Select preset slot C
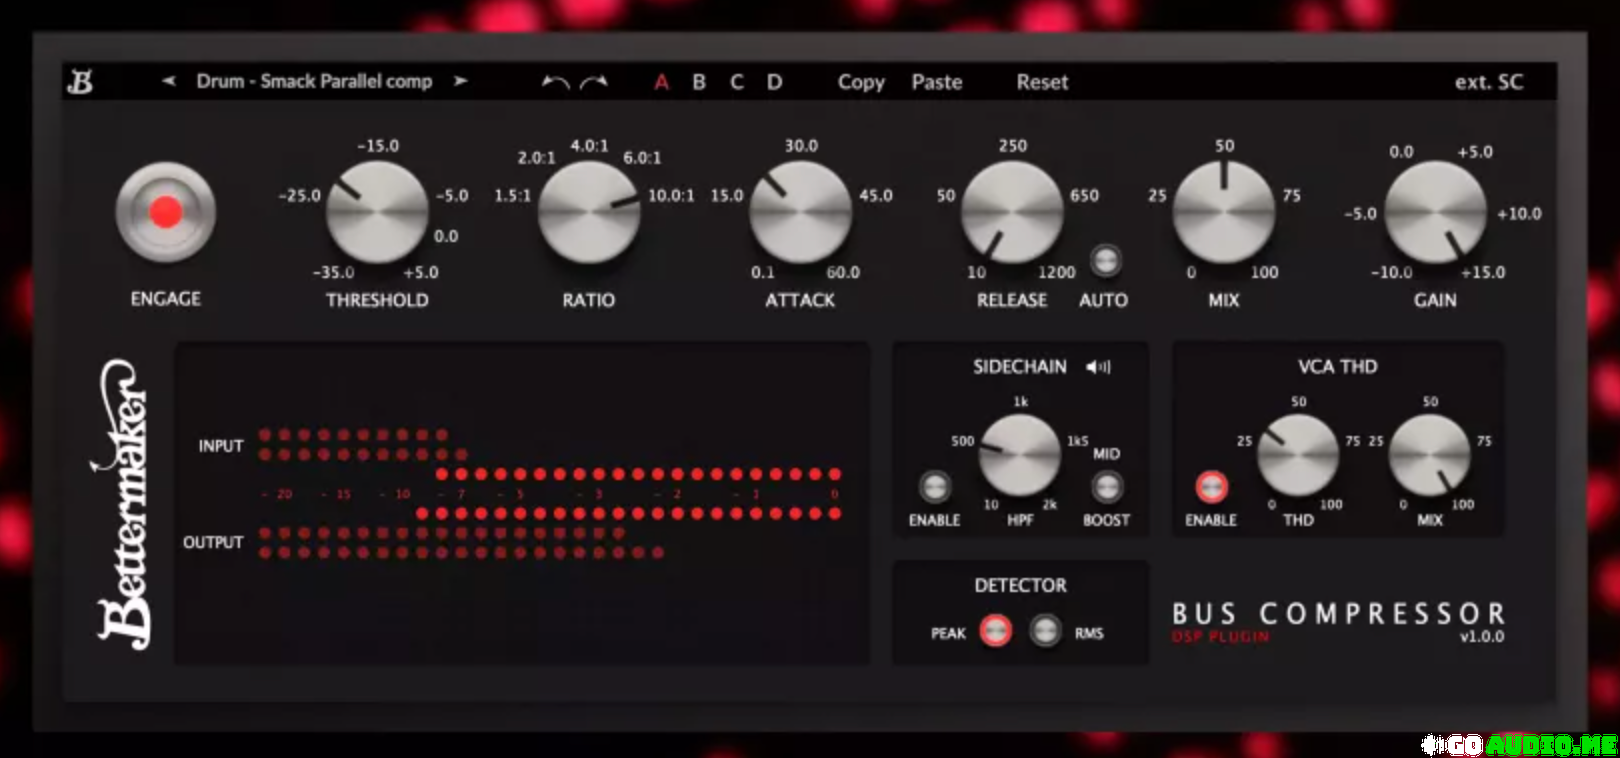This screenshot has height=758, width=1620. point(737,82)
